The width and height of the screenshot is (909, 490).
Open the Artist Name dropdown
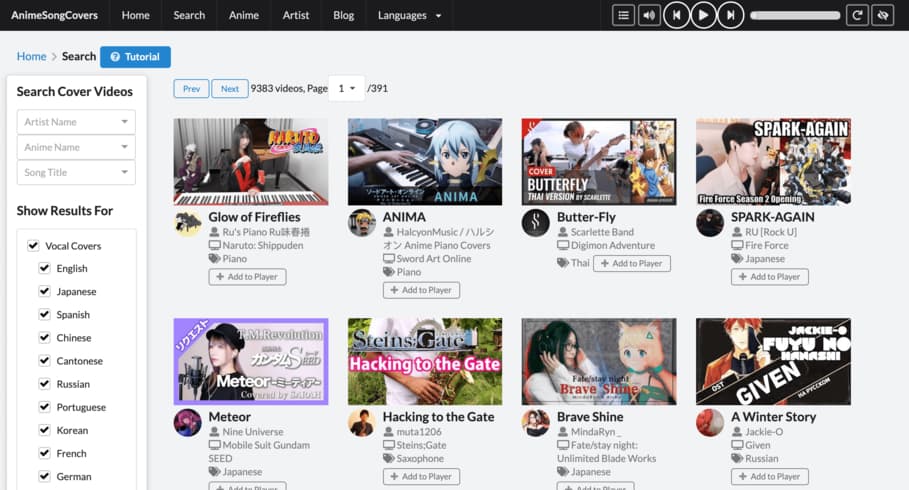pos(76,122)
